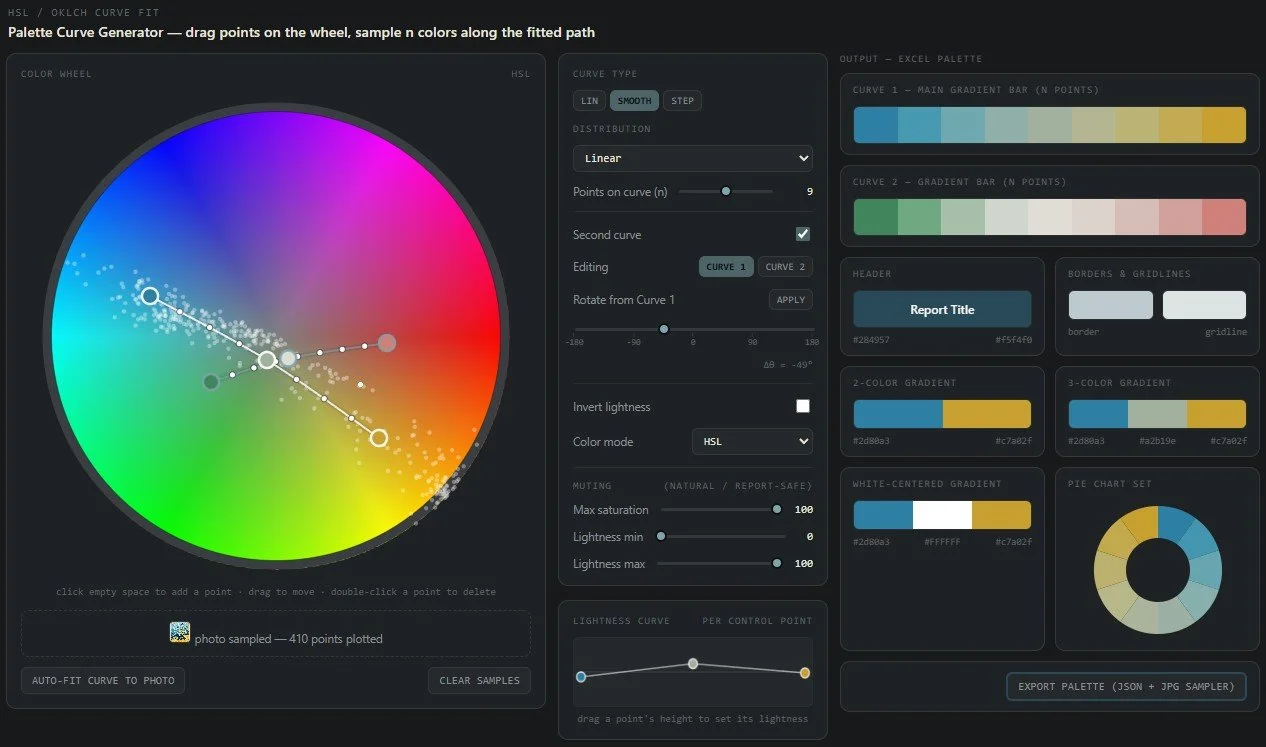
Task: Select the CURVE 1 editing tab
Action: click(x=726, y=267)
